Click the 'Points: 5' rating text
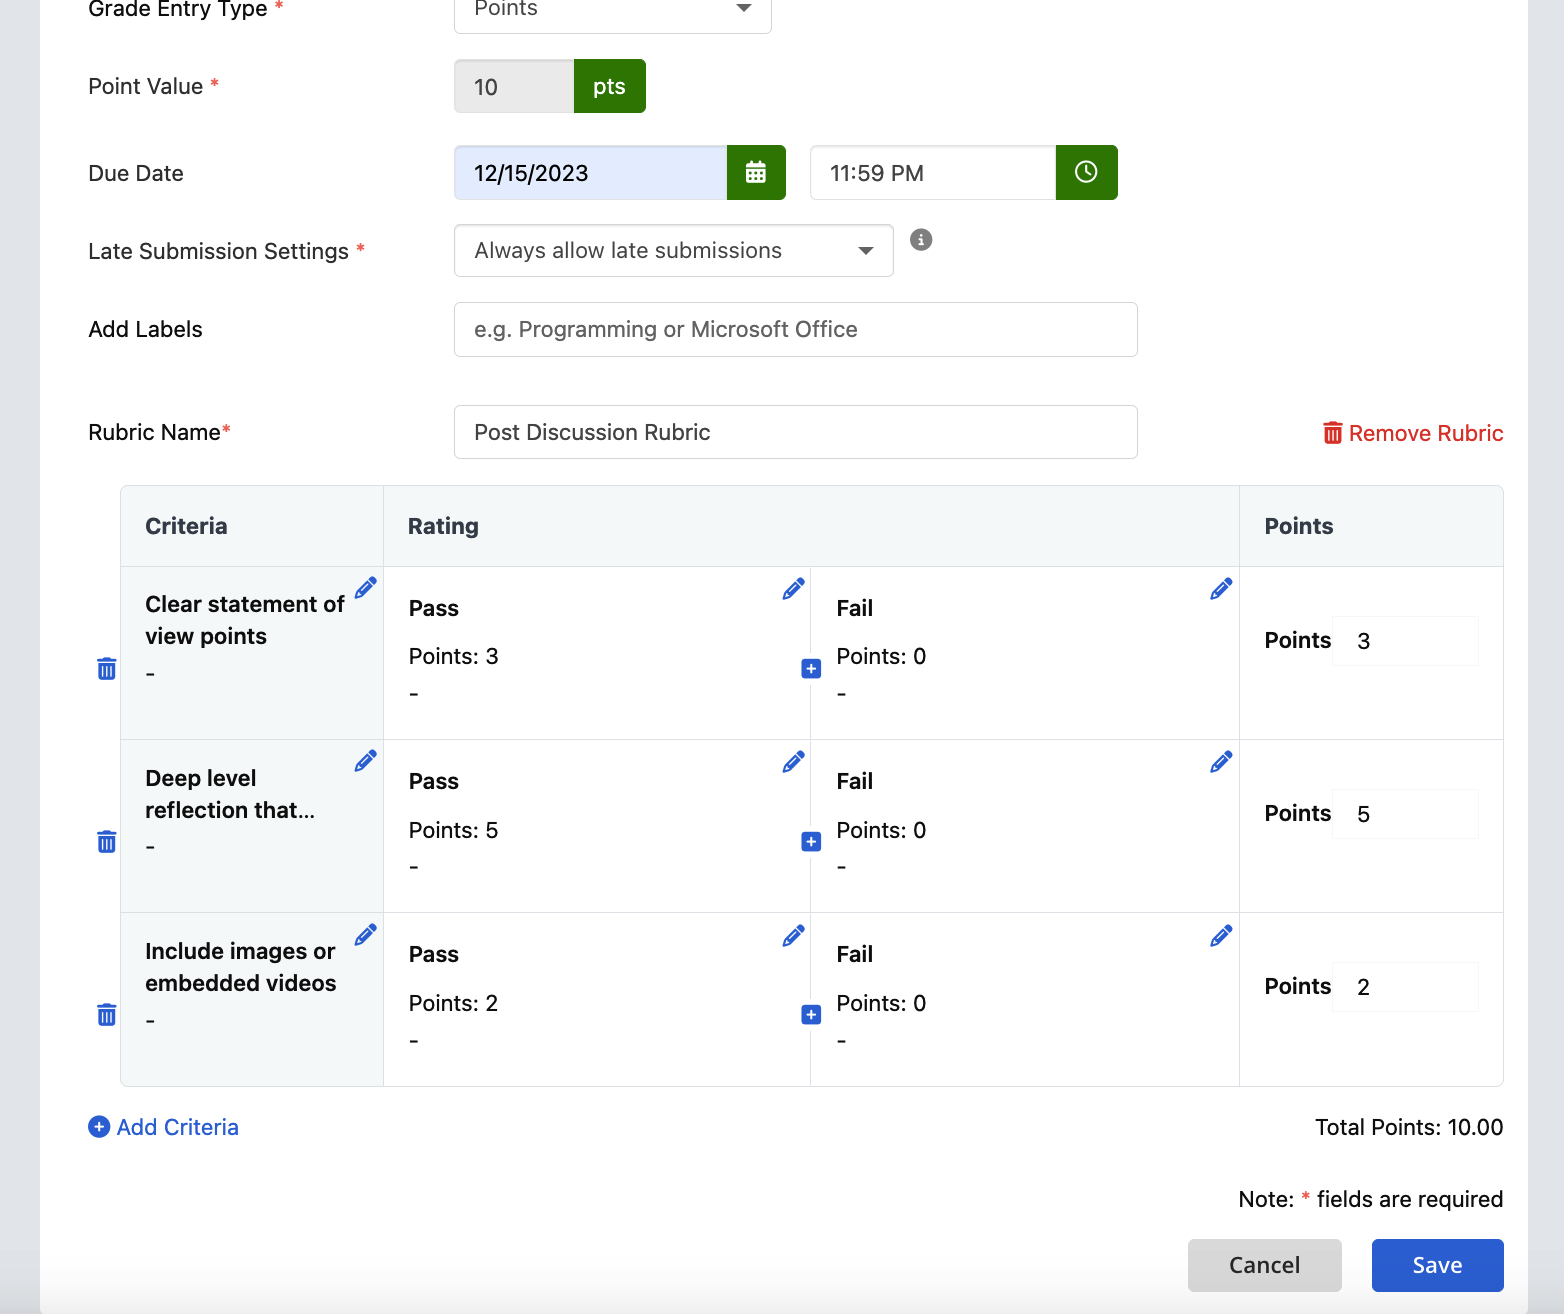The height and width of the screenshot is (1314, 1564). [x=454, y=830]
